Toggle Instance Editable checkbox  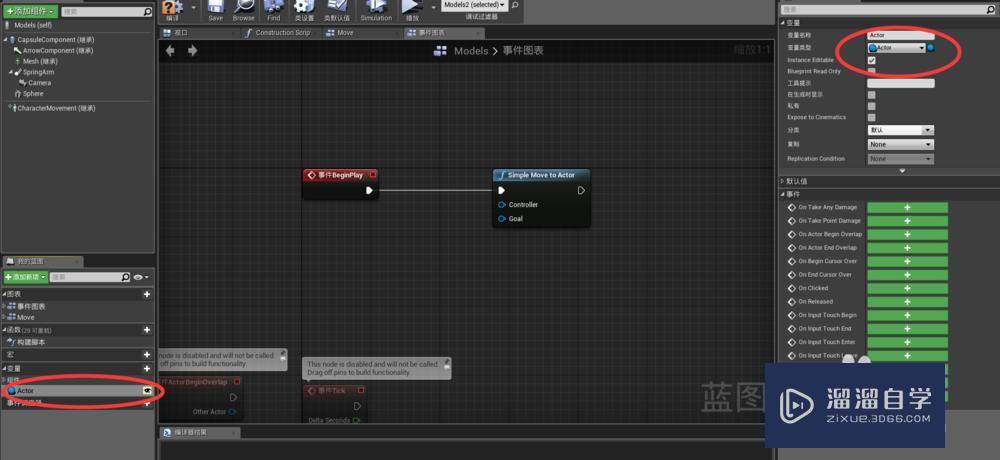pyautogui.click(x=872, y=60)
